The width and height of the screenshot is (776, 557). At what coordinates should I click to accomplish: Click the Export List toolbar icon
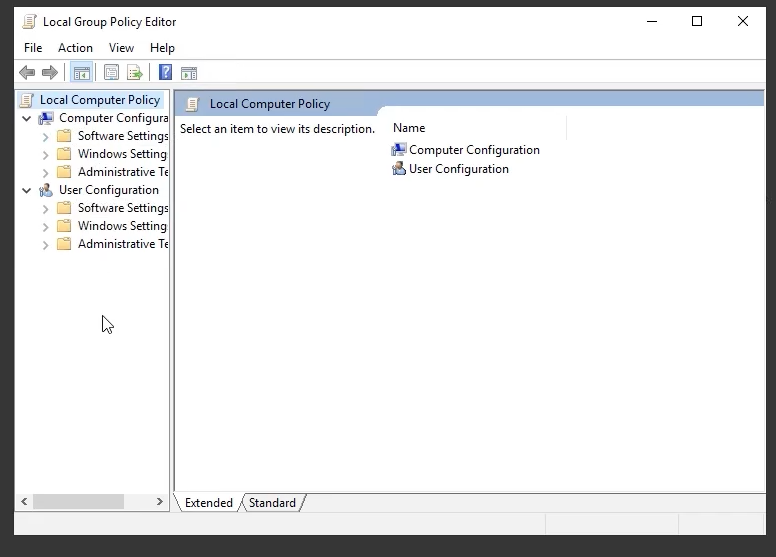pos(134,73)
